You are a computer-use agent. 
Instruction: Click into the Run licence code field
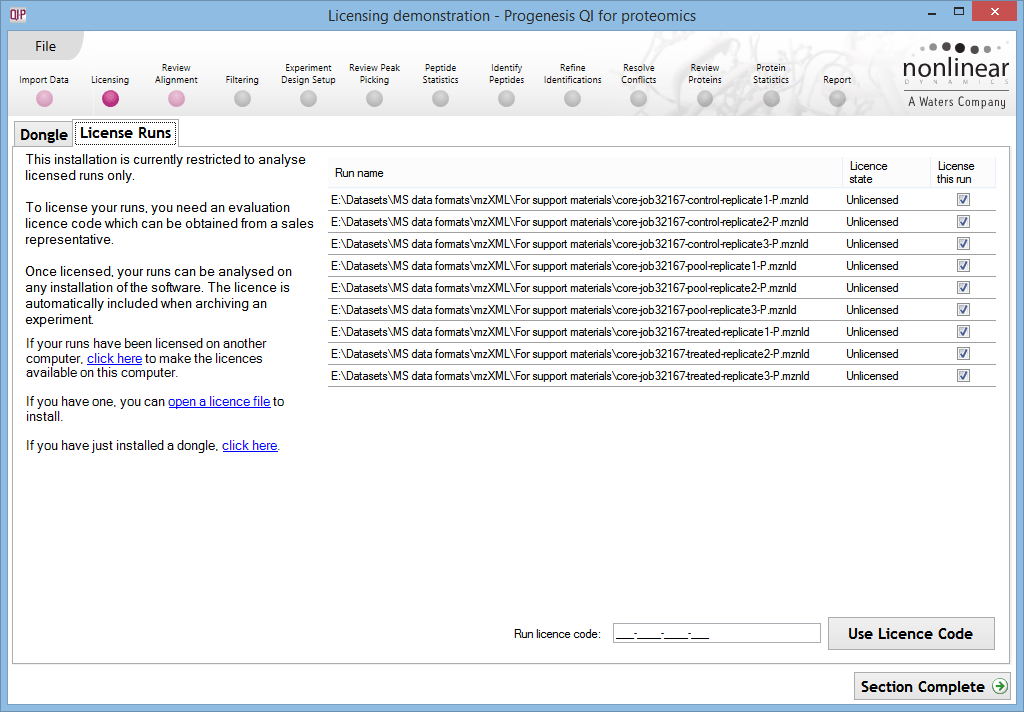(716, 634)
